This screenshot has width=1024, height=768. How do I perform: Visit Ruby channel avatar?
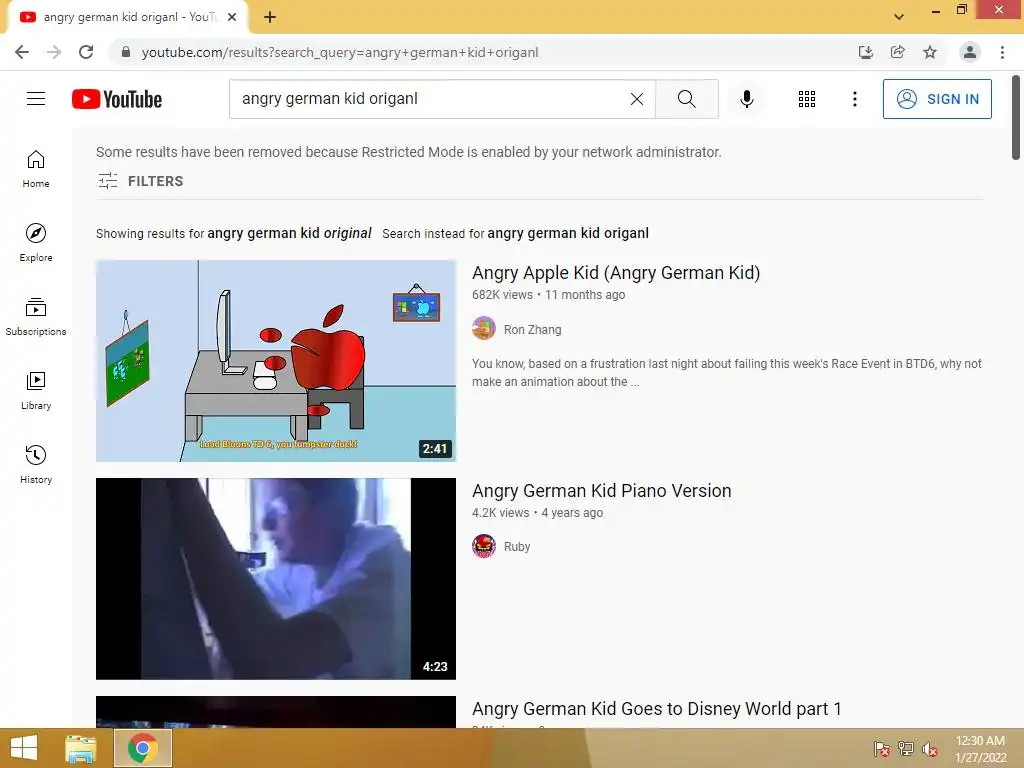coord(484,546)
